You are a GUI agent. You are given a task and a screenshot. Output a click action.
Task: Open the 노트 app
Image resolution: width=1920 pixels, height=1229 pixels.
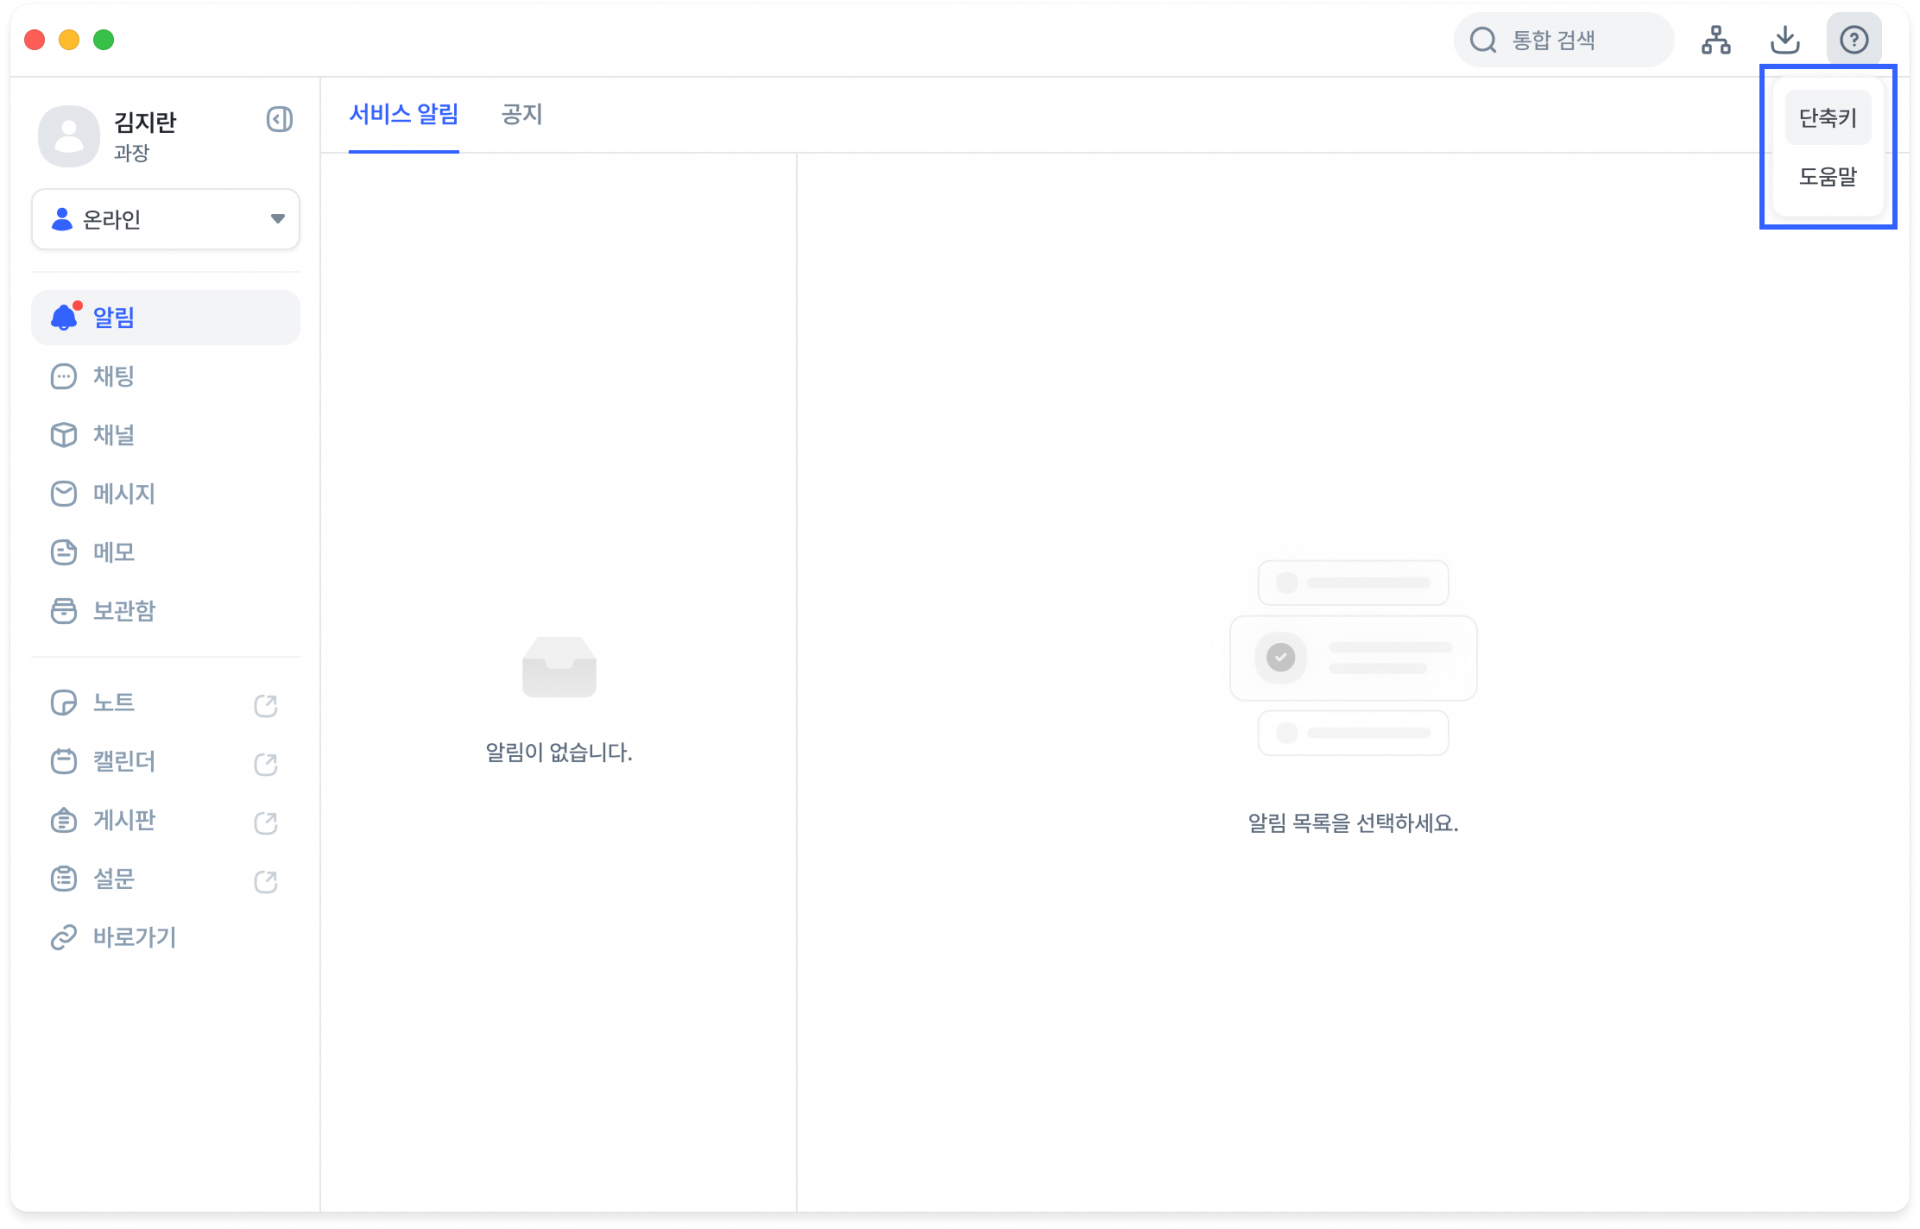(112, 703)
